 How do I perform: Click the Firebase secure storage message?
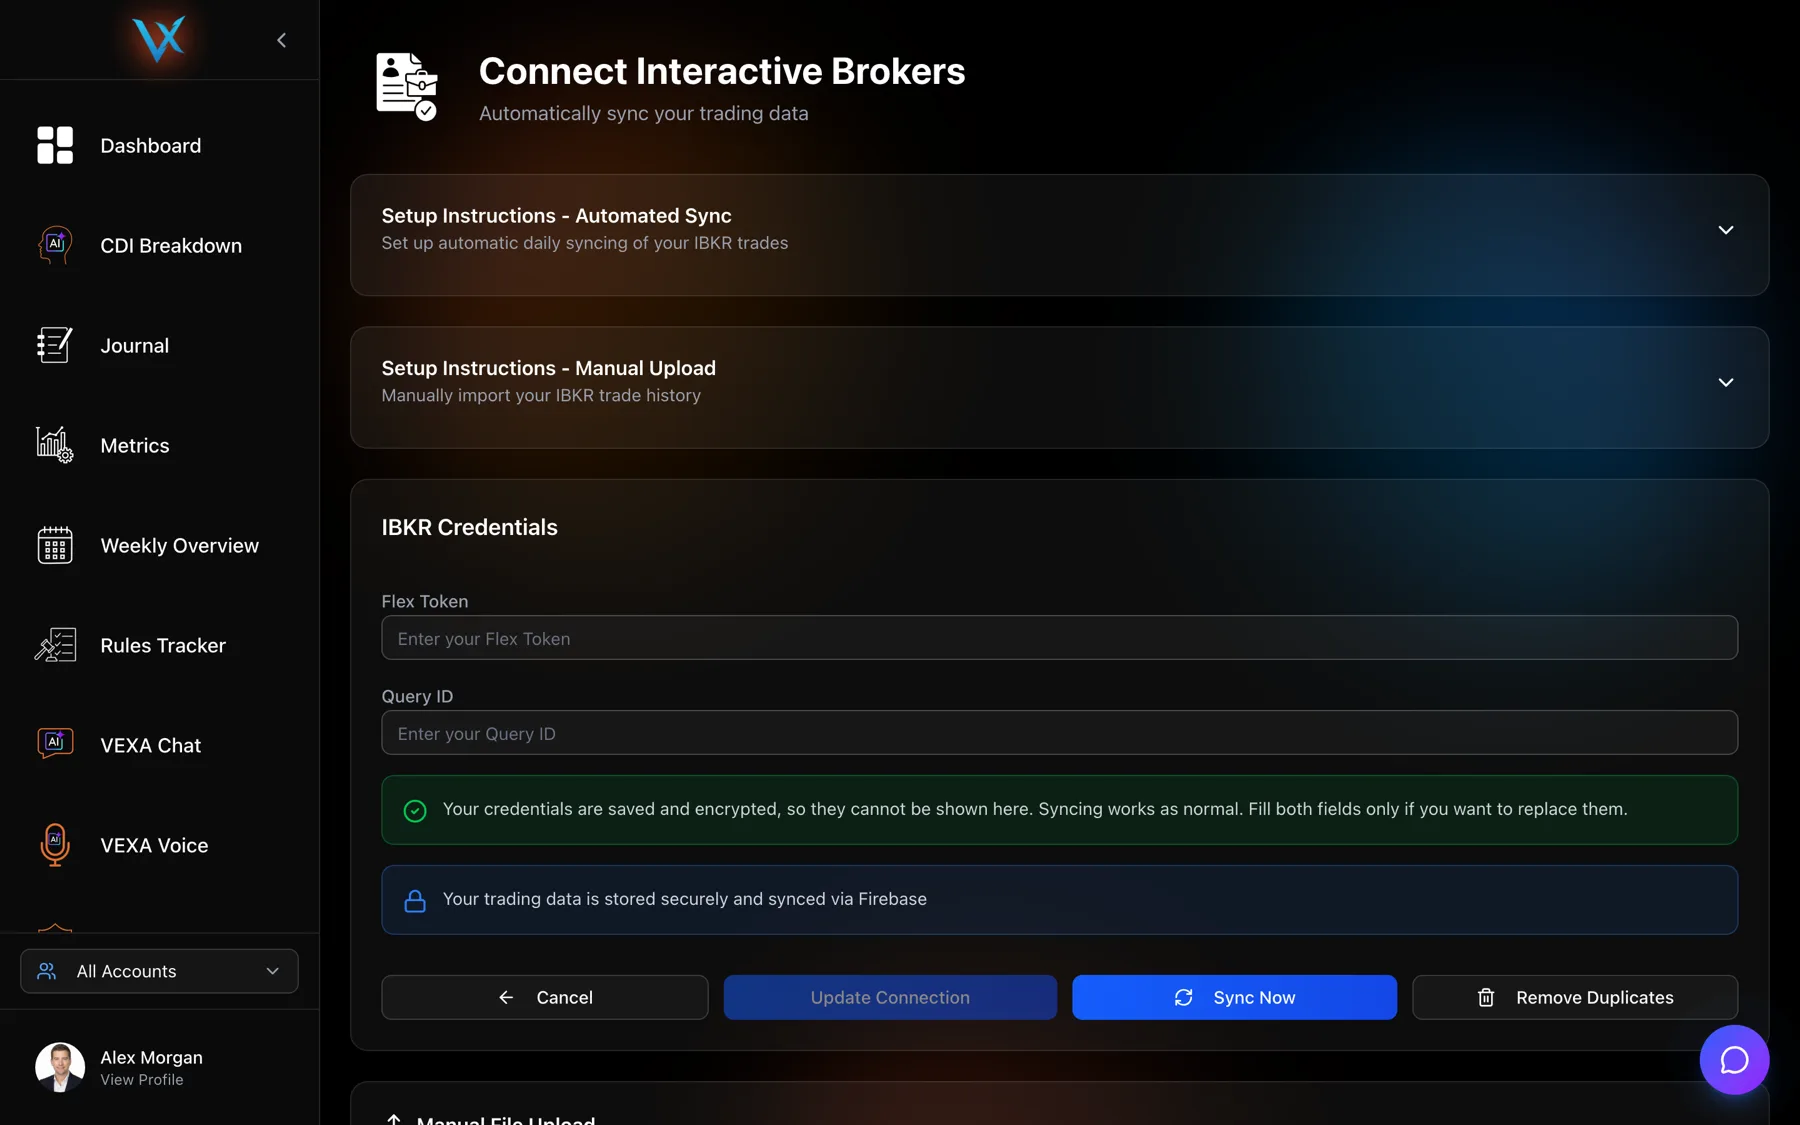(685, 899)
